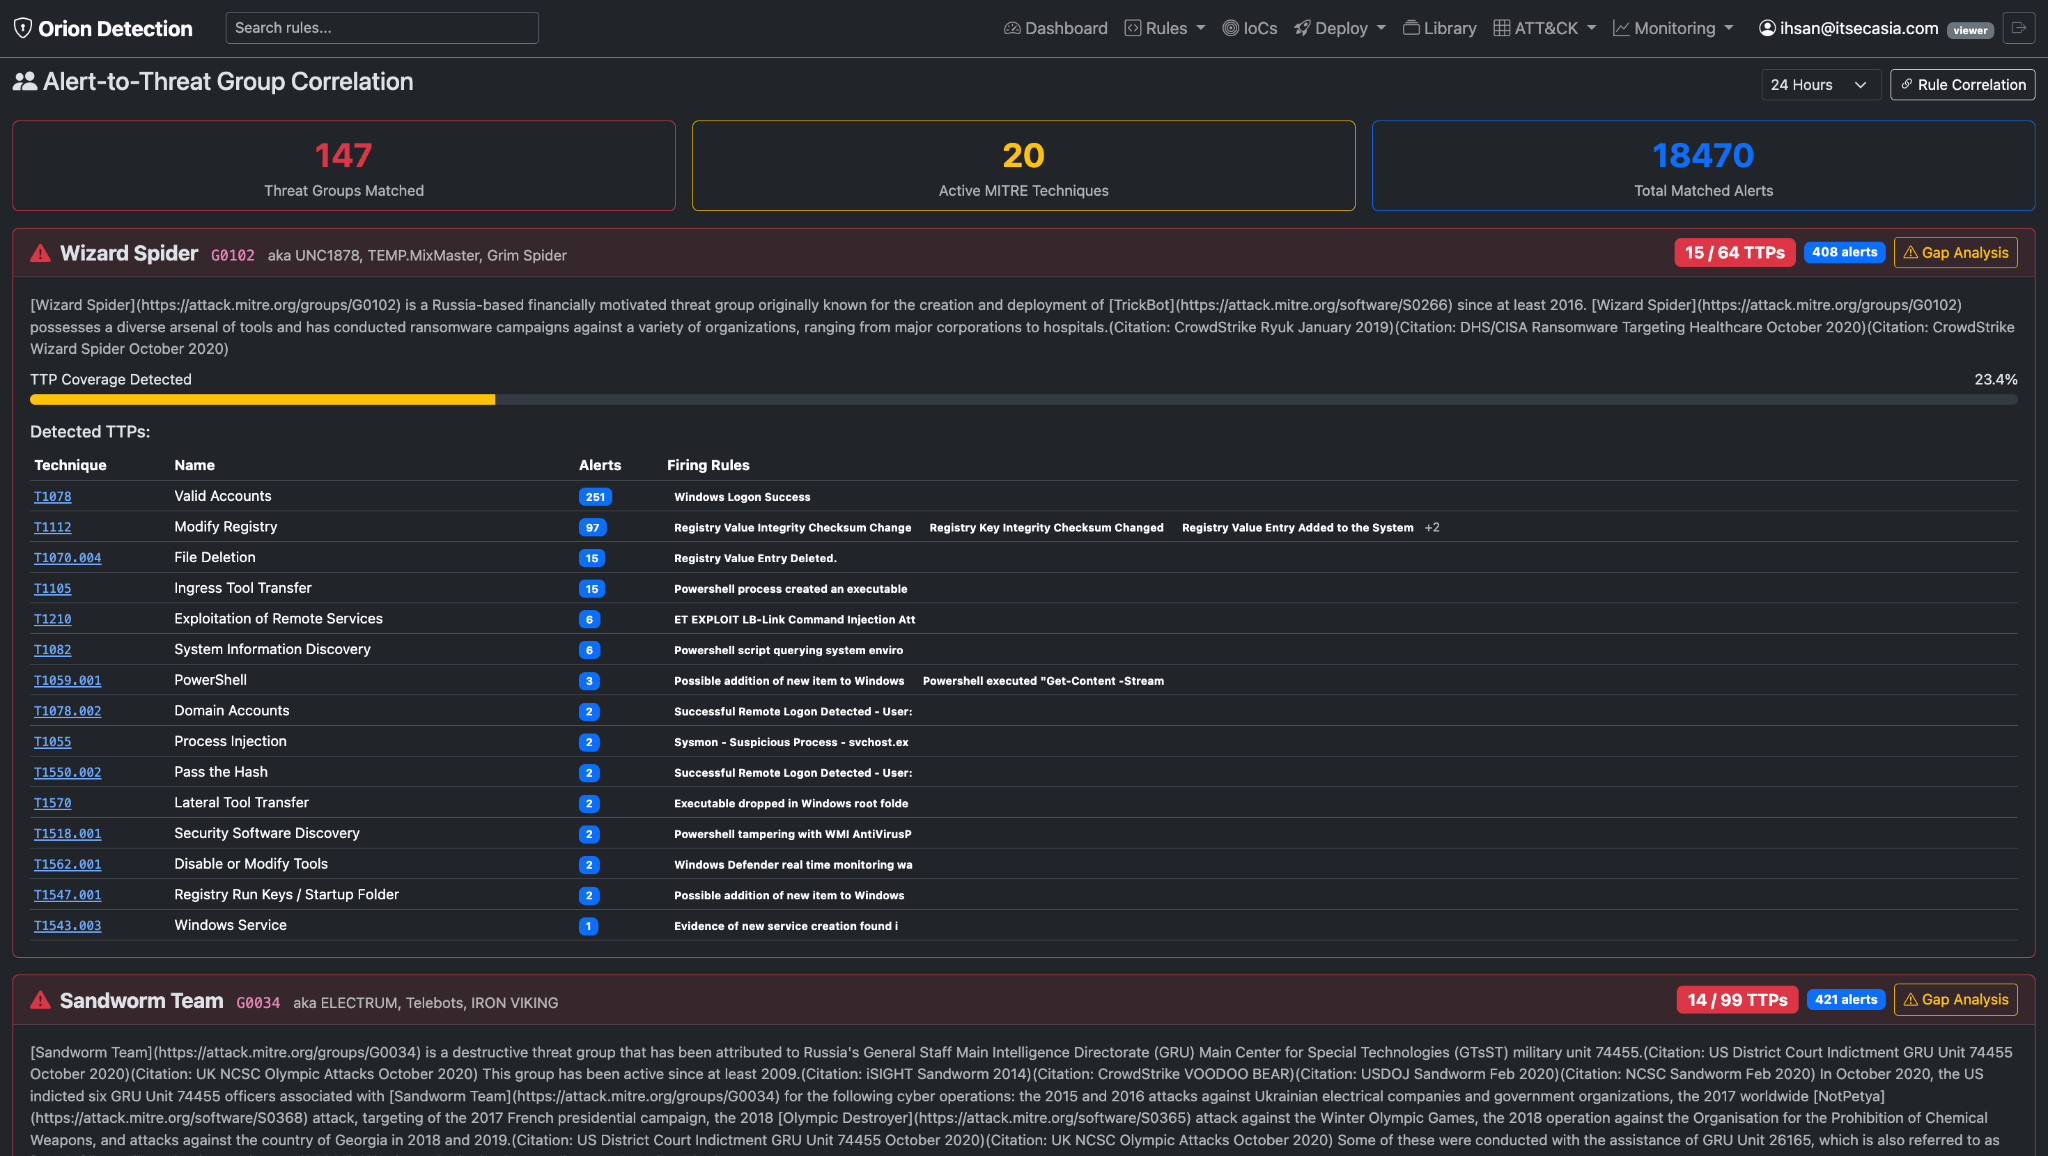The image size is (2048, 1156).
Task: Open technique link T1543.003
Action: pyautogui.click(x=68, y=926)
